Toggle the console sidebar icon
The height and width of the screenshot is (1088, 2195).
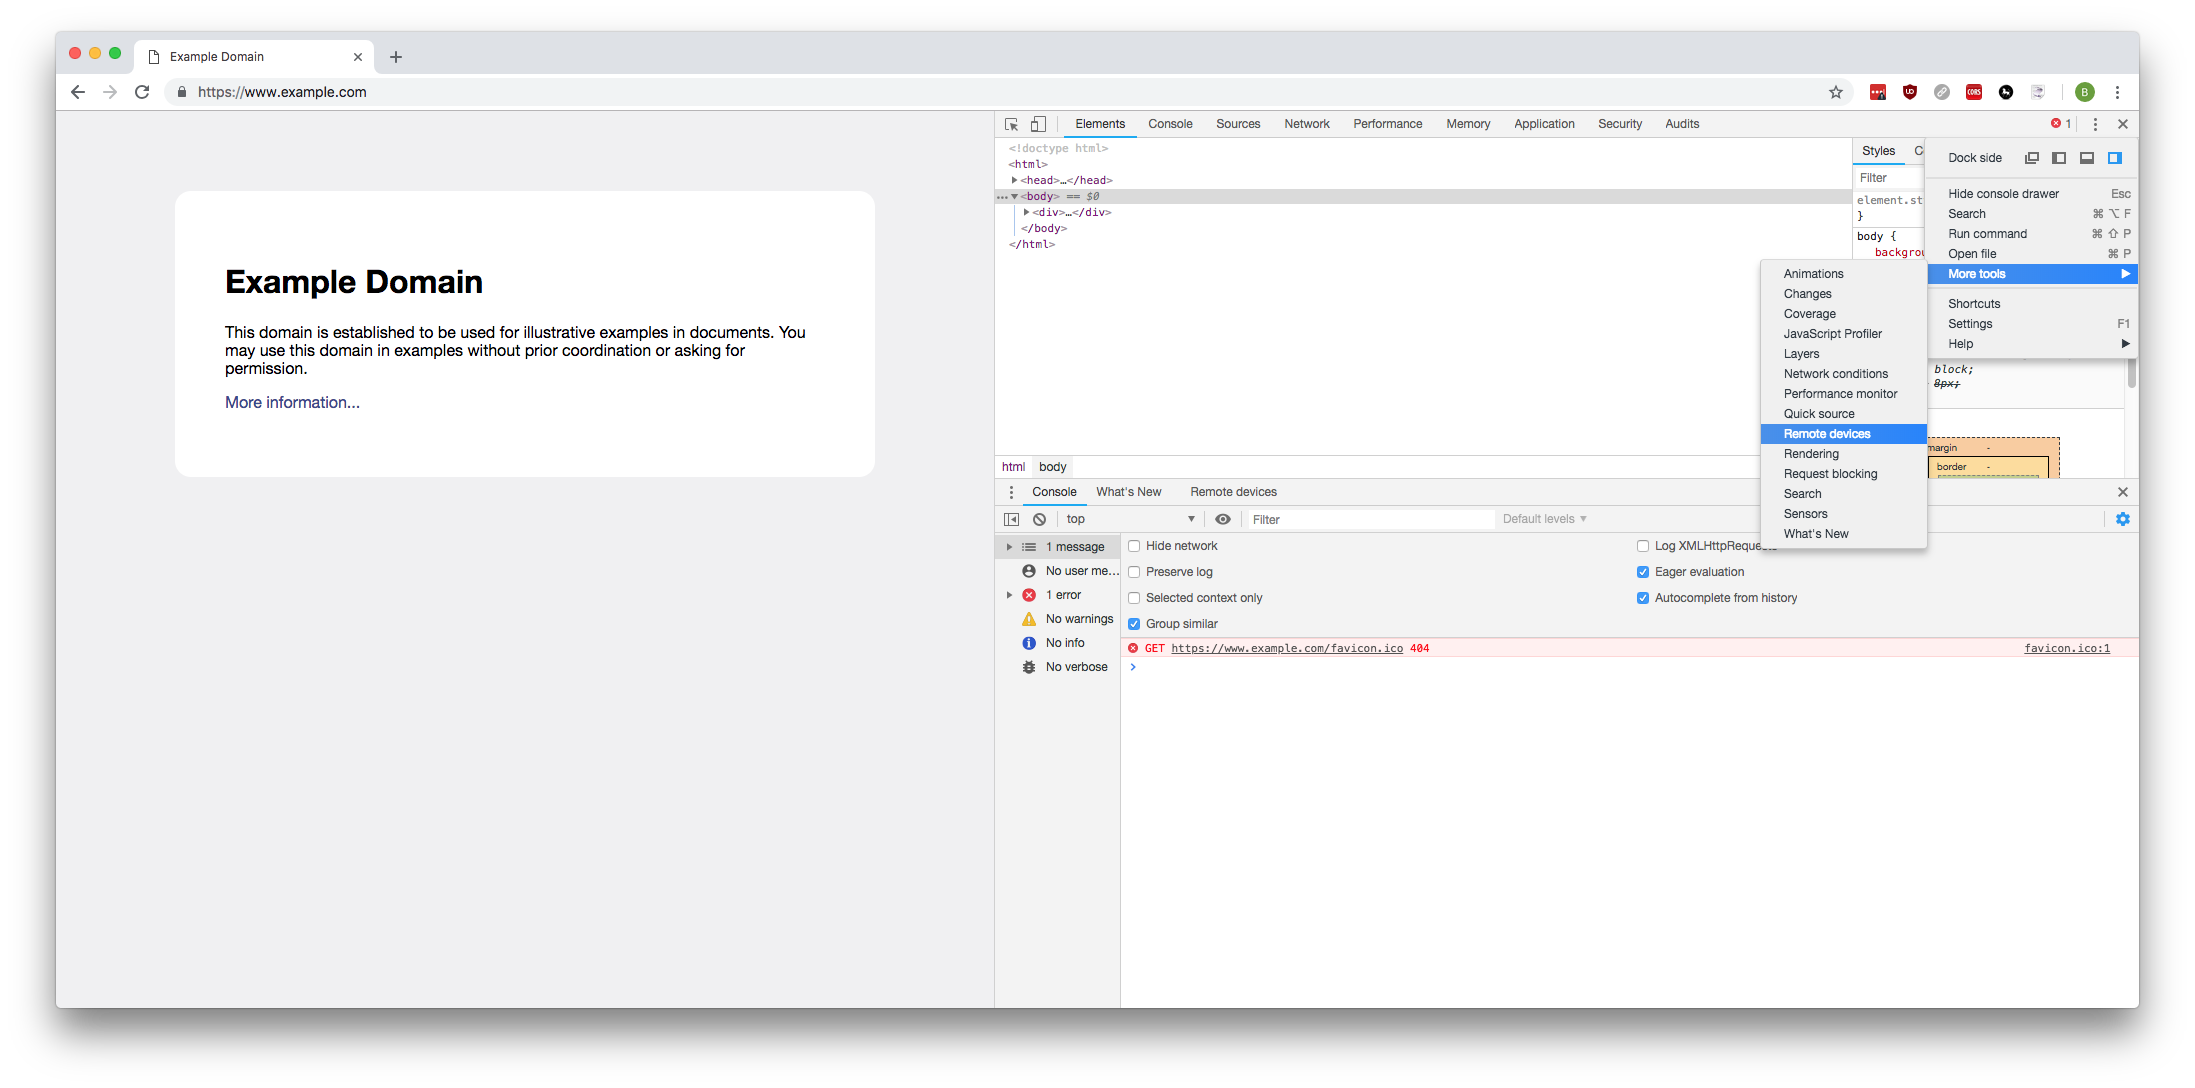point(1011,519)
